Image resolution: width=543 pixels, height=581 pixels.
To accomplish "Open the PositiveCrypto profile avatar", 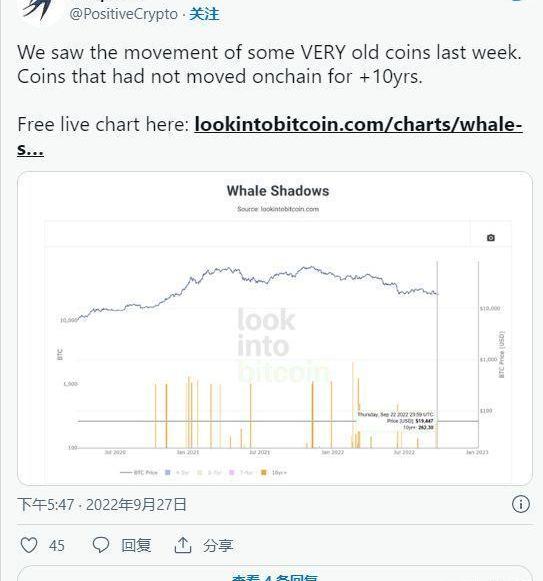I will tap(39, 9).
